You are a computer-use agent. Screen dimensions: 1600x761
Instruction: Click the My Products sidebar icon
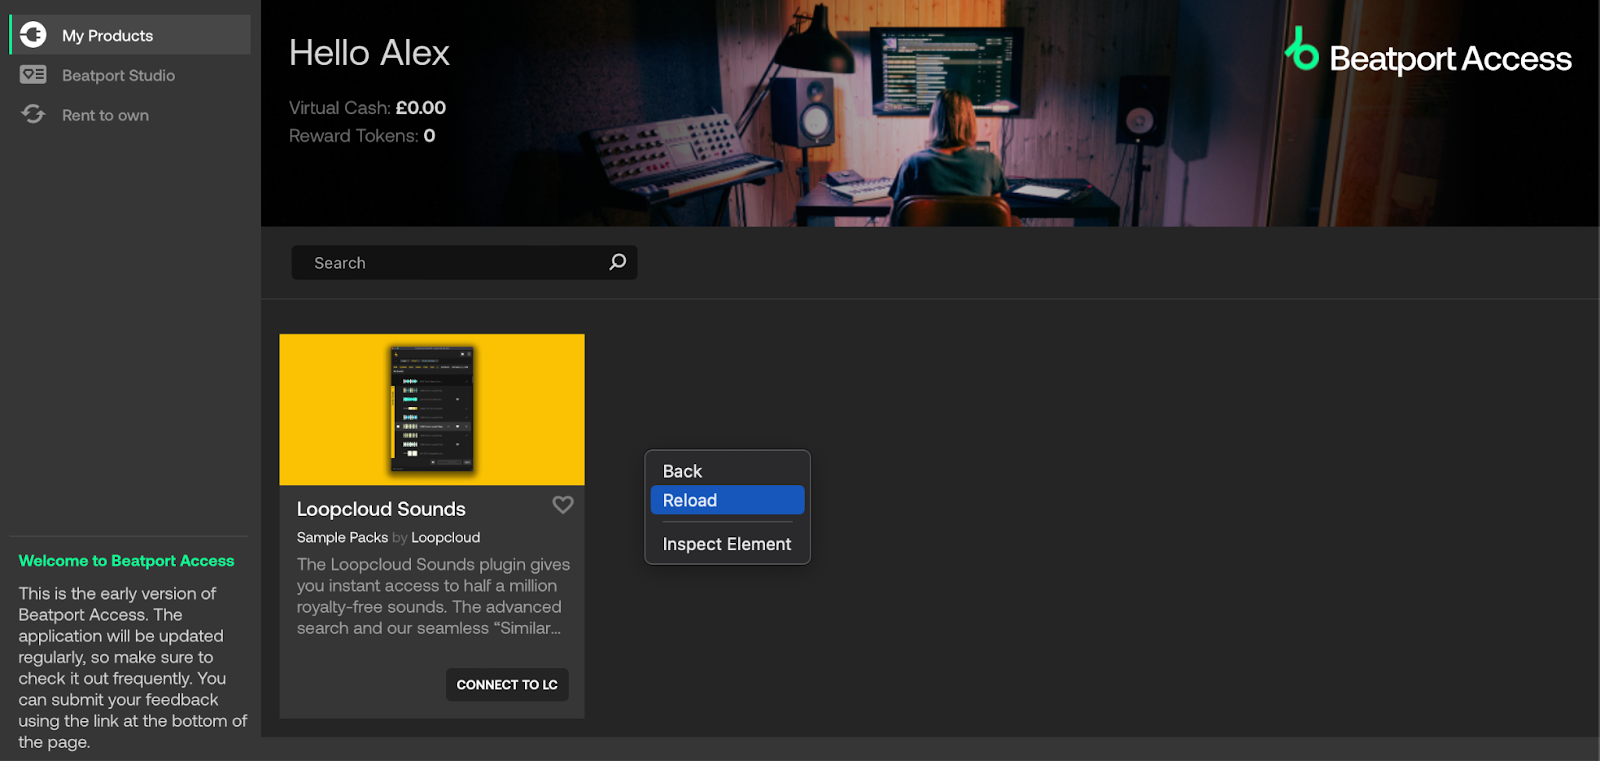point(33,35)
